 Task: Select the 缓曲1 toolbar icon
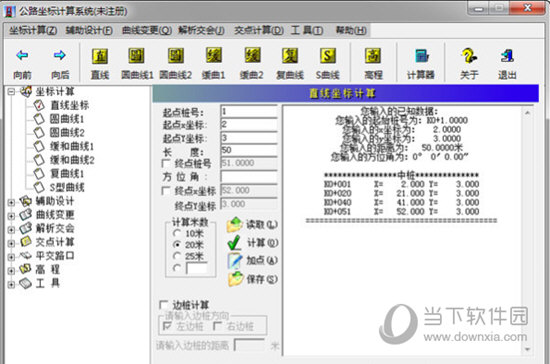click(214, 55)
